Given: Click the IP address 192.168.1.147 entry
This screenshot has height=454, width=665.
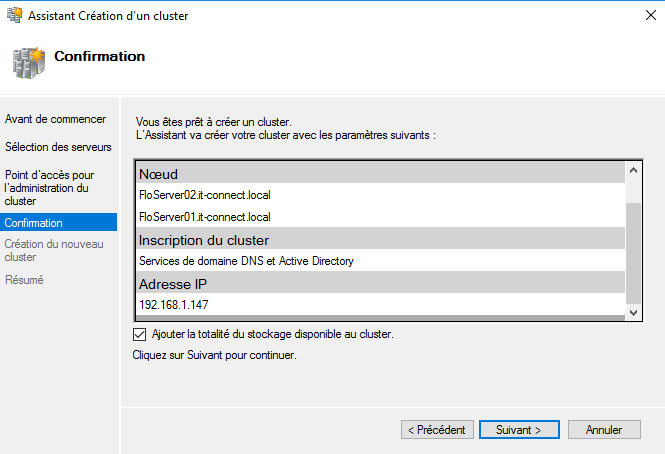Looking at the screenshot, I should click(174, 305).
